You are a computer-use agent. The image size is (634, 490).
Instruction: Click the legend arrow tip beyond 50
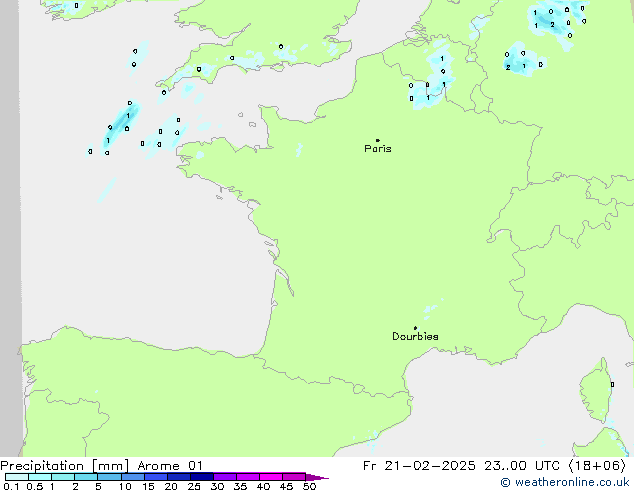[317, 477]
